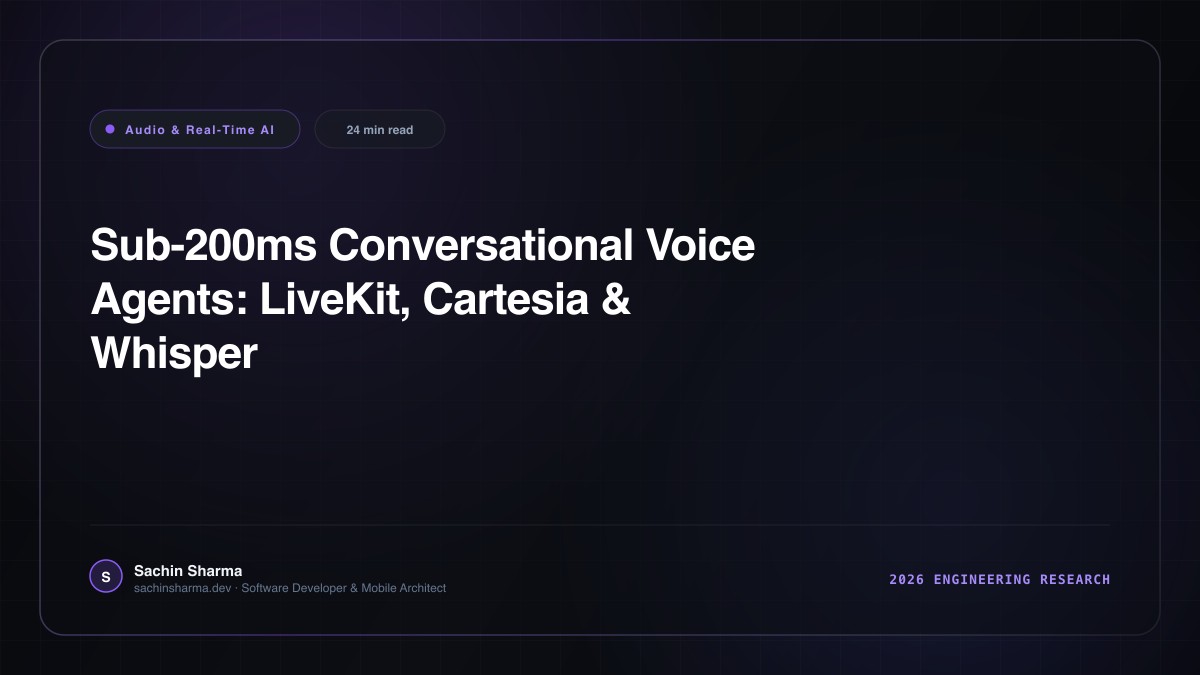Viewport: 1200px width, 675px height.
Task: Open the sachinsharma.dev byline text
Action: coord(290,588)
